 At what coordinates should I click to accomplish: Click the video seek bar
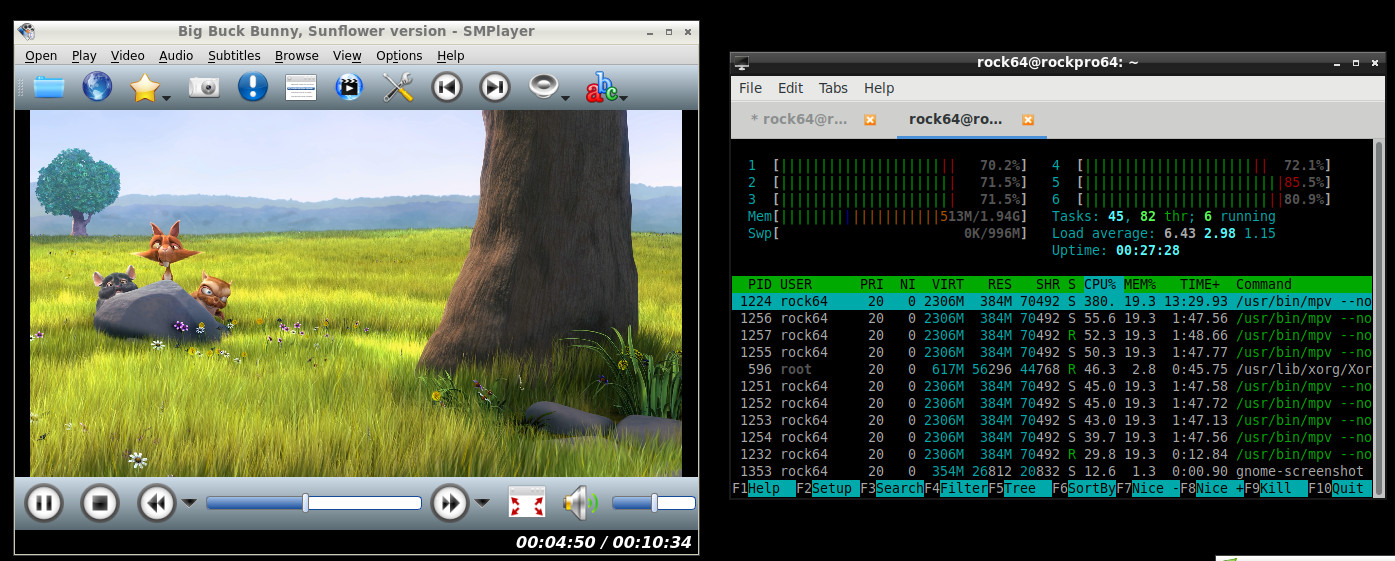pos(314,503)
